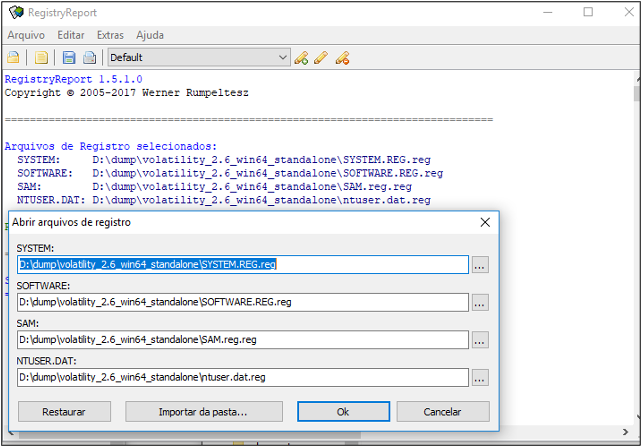Browse for the SOFTWARE file with the ... button
The height and width of the screenshot is (446, 642).
(480, 303)
